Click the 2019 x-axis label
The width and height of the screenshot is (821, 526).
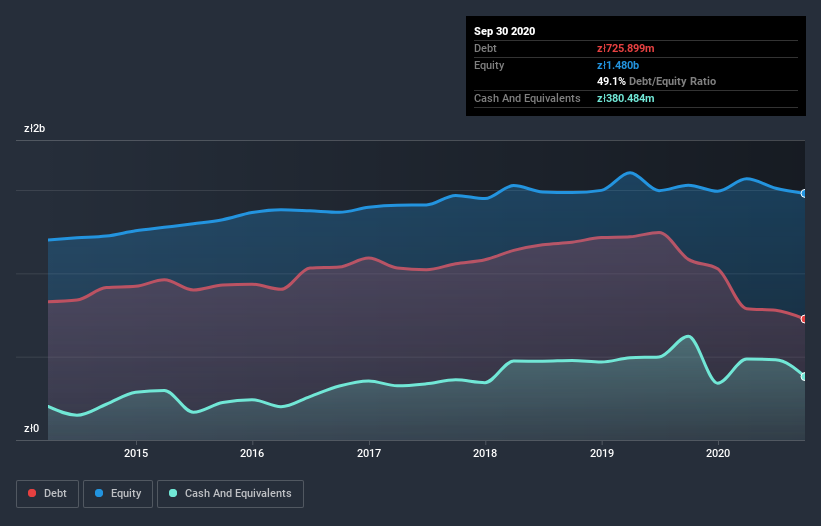(602, 453)
